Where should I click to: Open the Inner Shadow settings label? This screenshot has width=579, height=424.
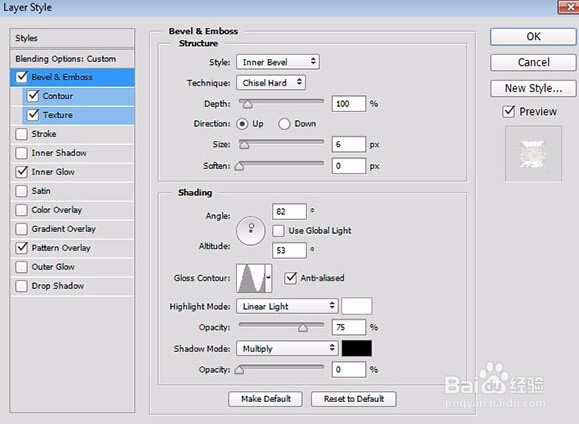59,153
